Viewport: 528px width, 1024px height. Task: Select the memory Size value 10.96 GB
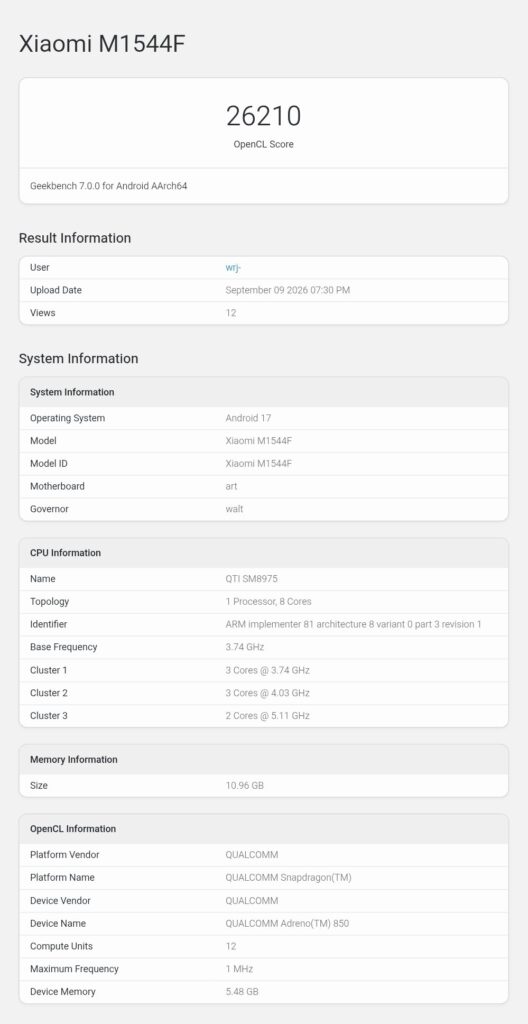click(245, 786)
